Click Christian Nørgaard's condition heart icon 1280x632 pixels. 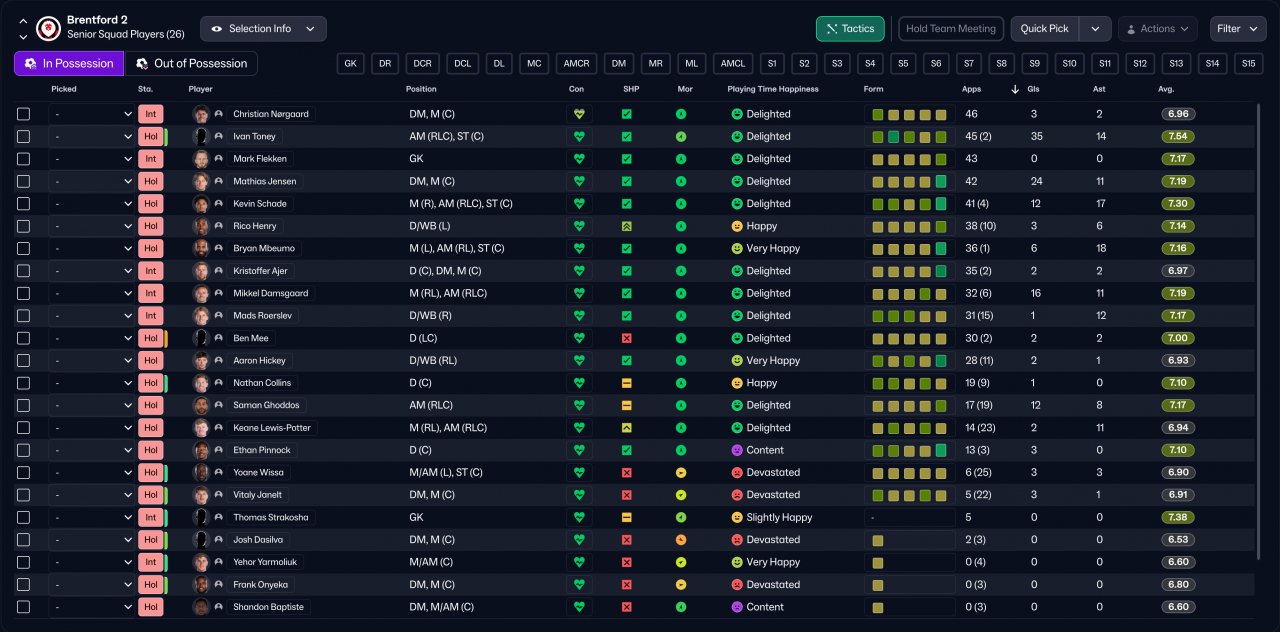578,114
